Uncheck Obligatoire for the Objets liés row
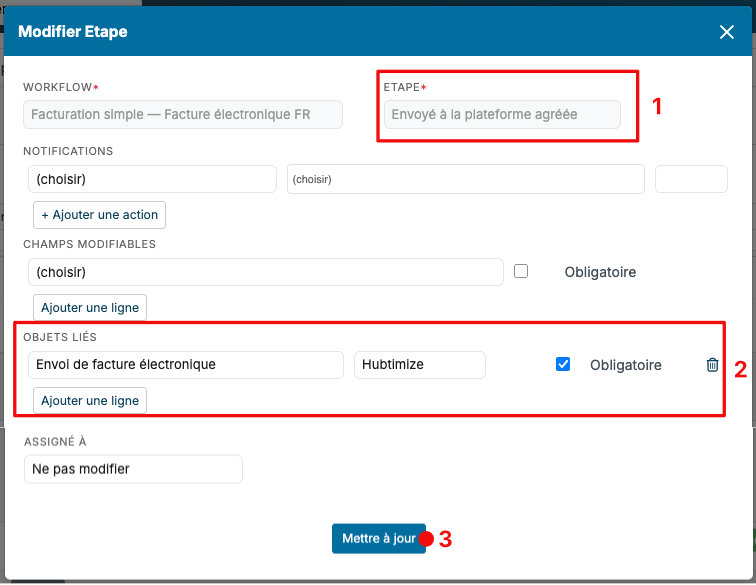Viewport: 756px width, 585px height. coord(563,364)
